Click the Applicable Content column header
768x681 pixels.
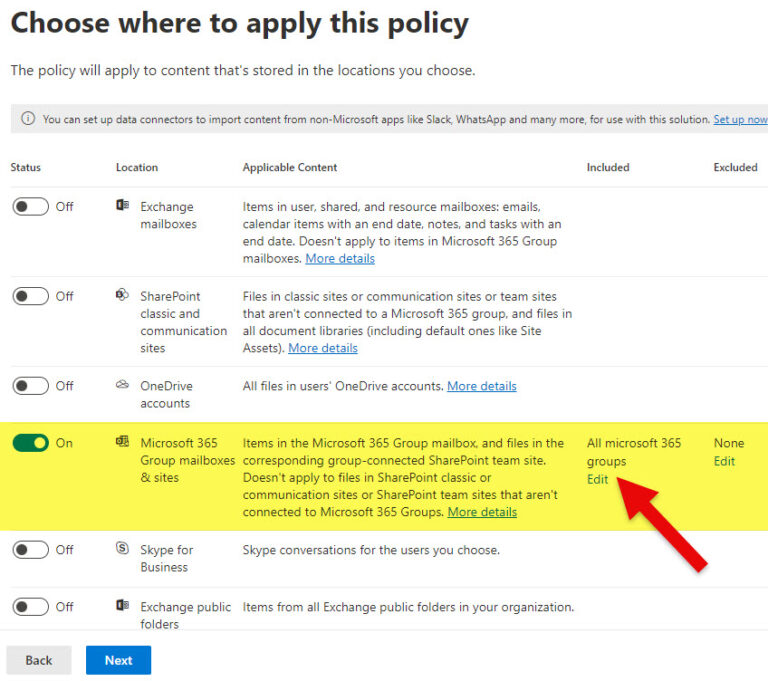pyautogui.click(x=289, y=168)
